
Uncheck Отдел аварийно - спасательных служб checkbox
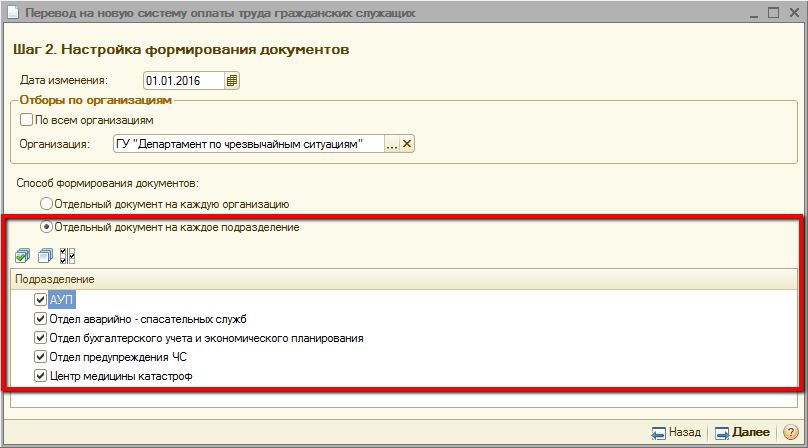[x=40, y=319]
